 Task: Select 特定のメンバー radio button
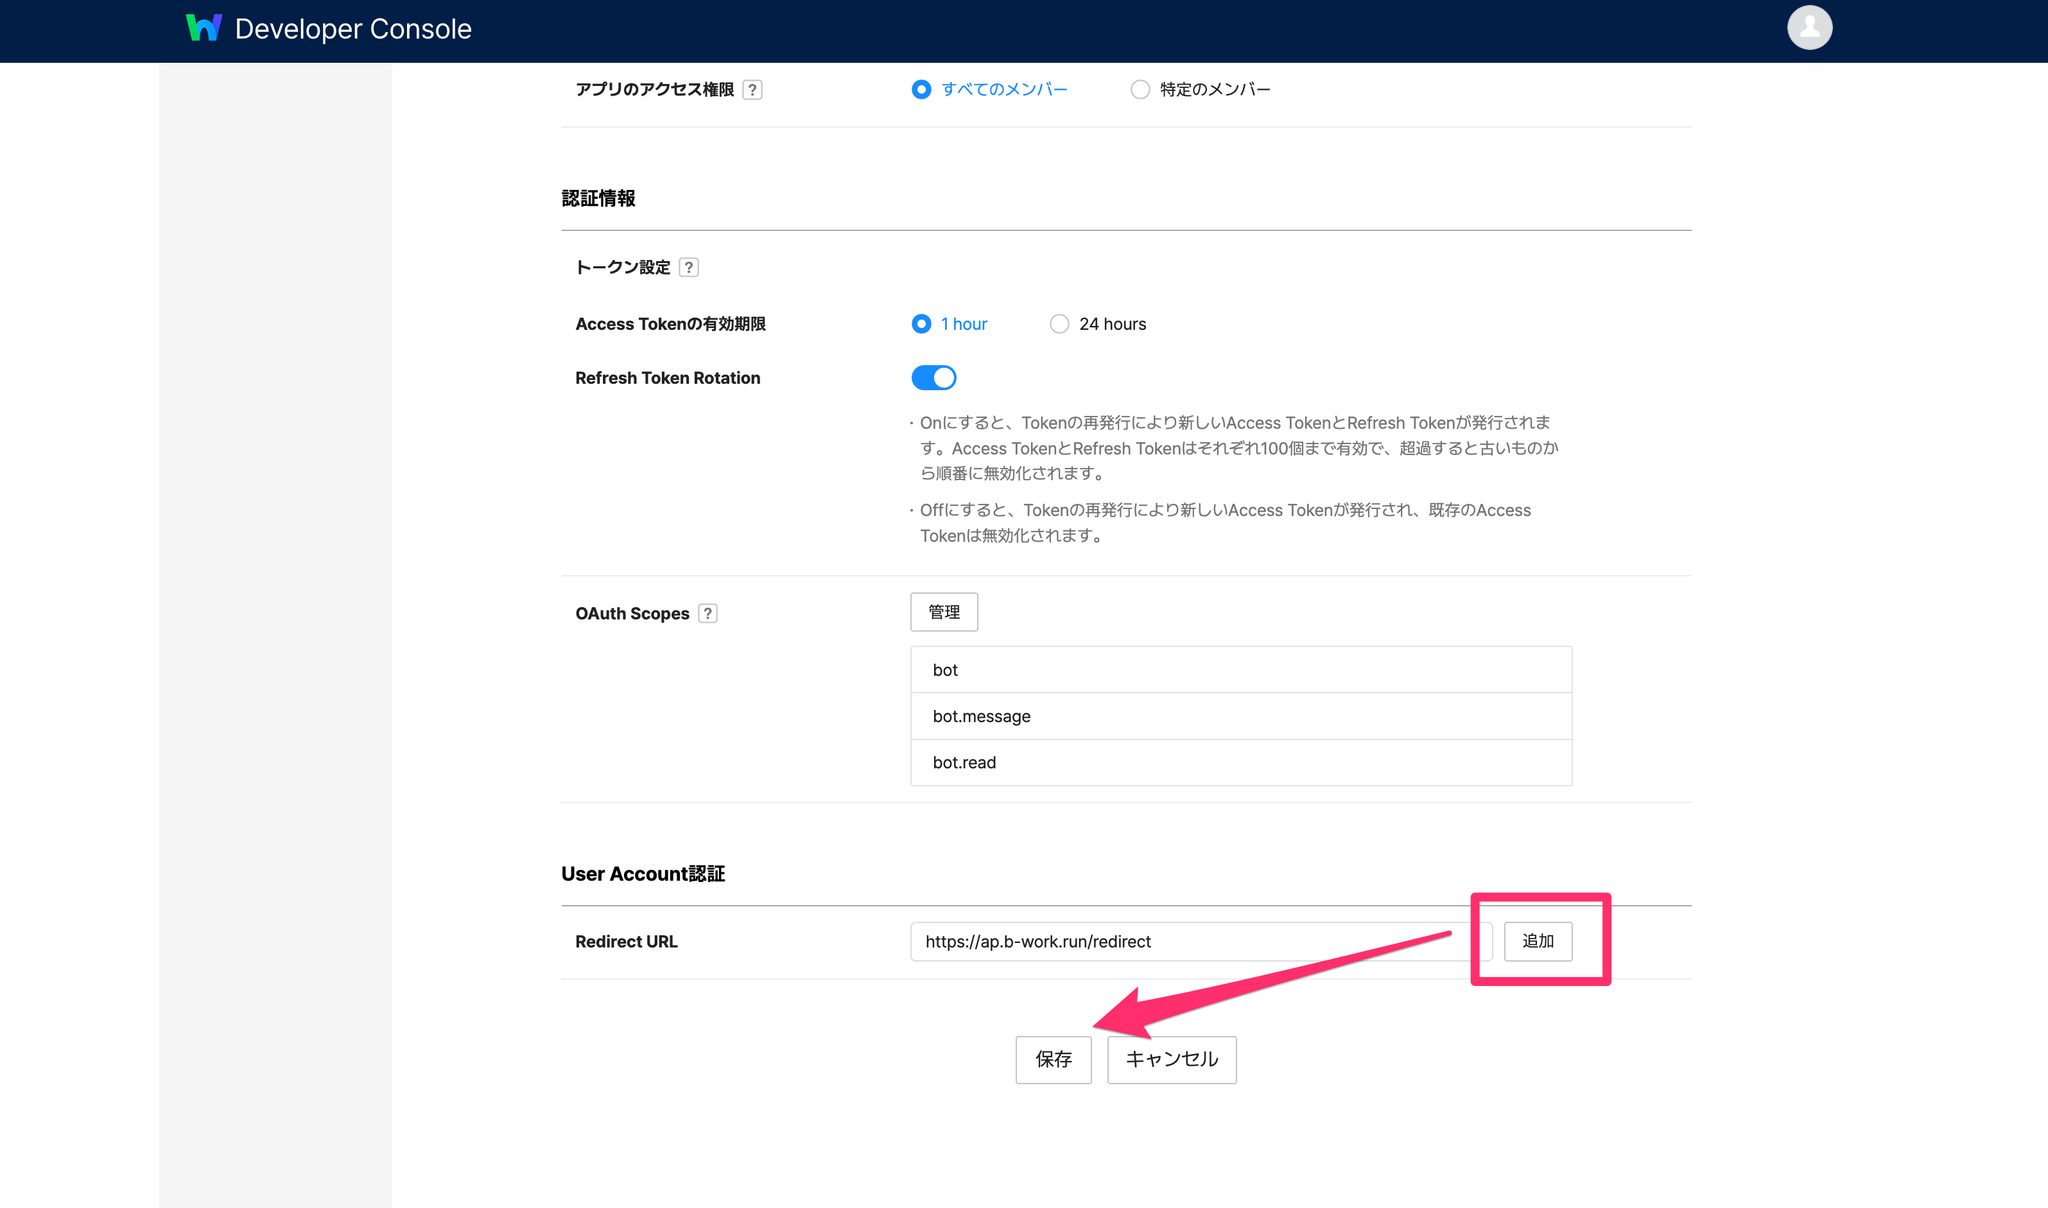coord(1140,90)
